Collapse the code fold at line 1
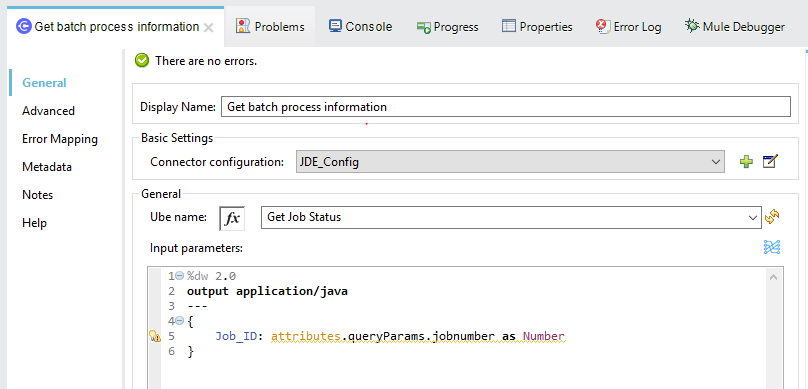 coord(180,276)
